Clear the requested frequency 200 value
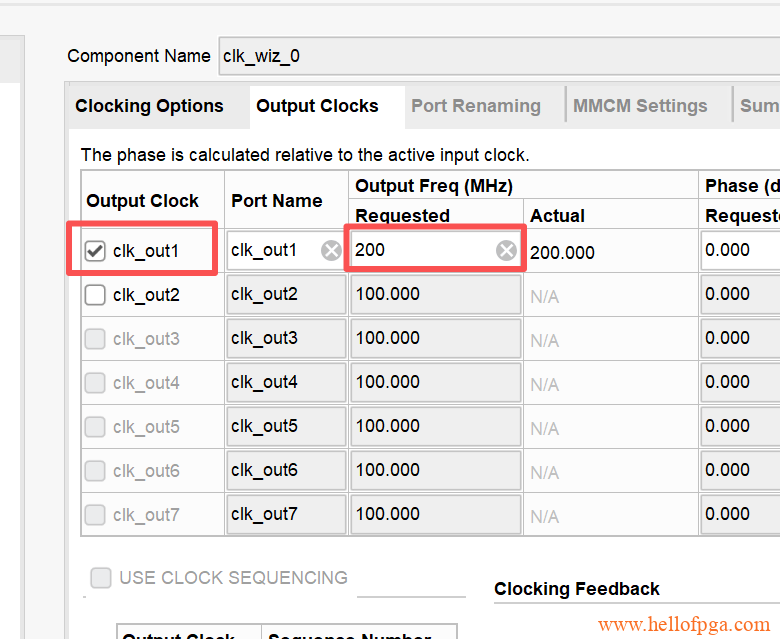 click(x=507, y=251)
